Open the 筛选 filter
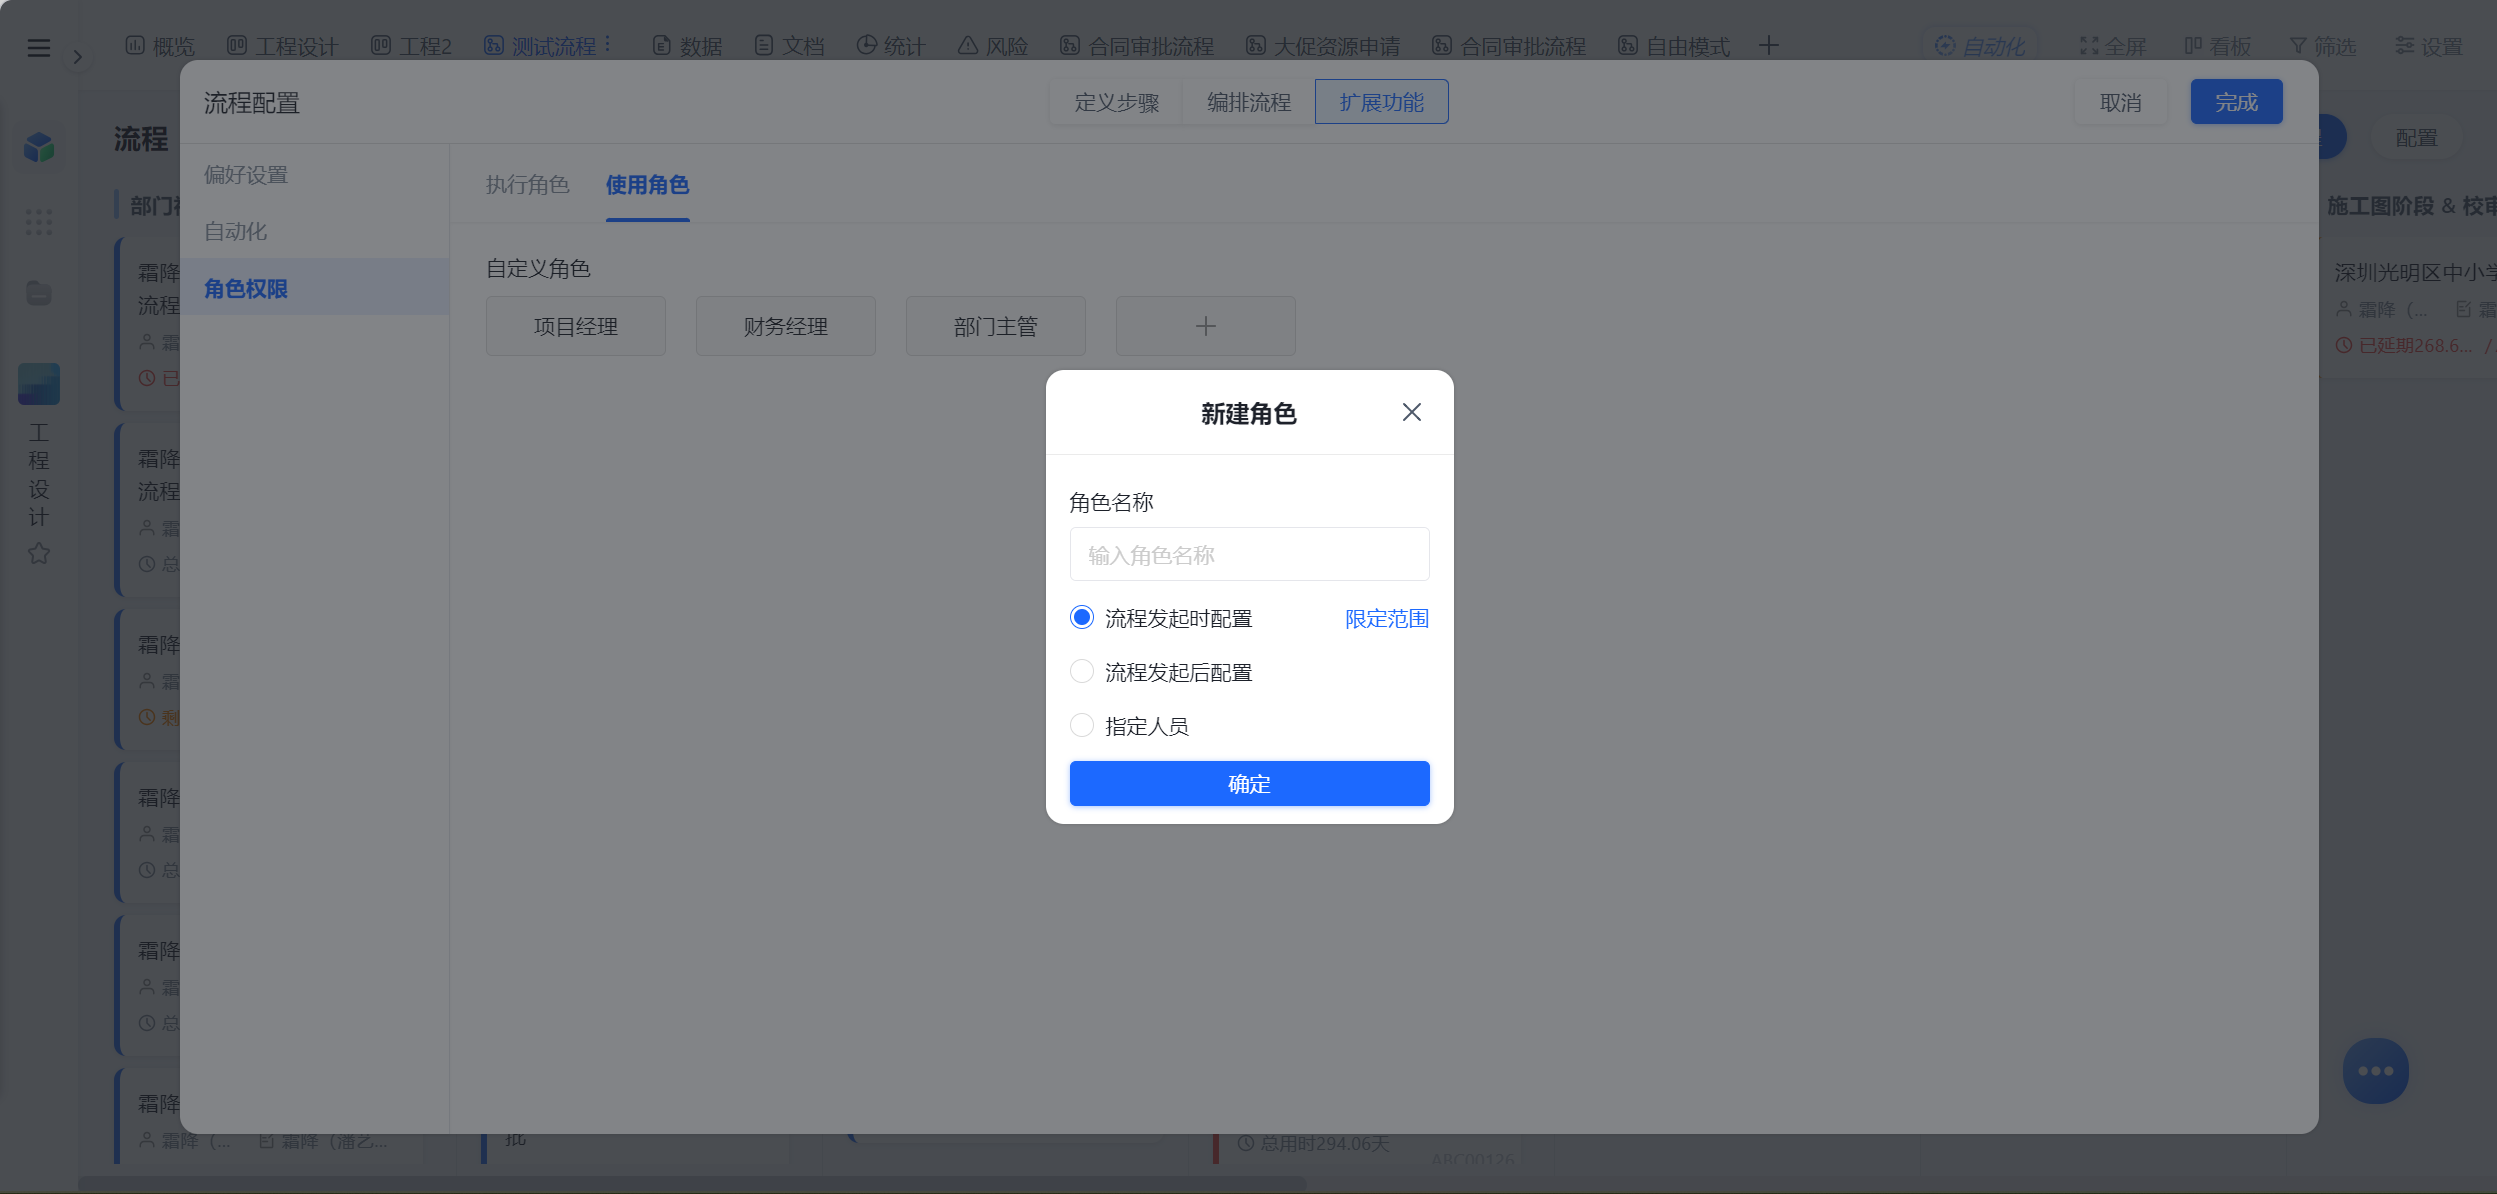 pyautogui.click(x=2322, y=46)
